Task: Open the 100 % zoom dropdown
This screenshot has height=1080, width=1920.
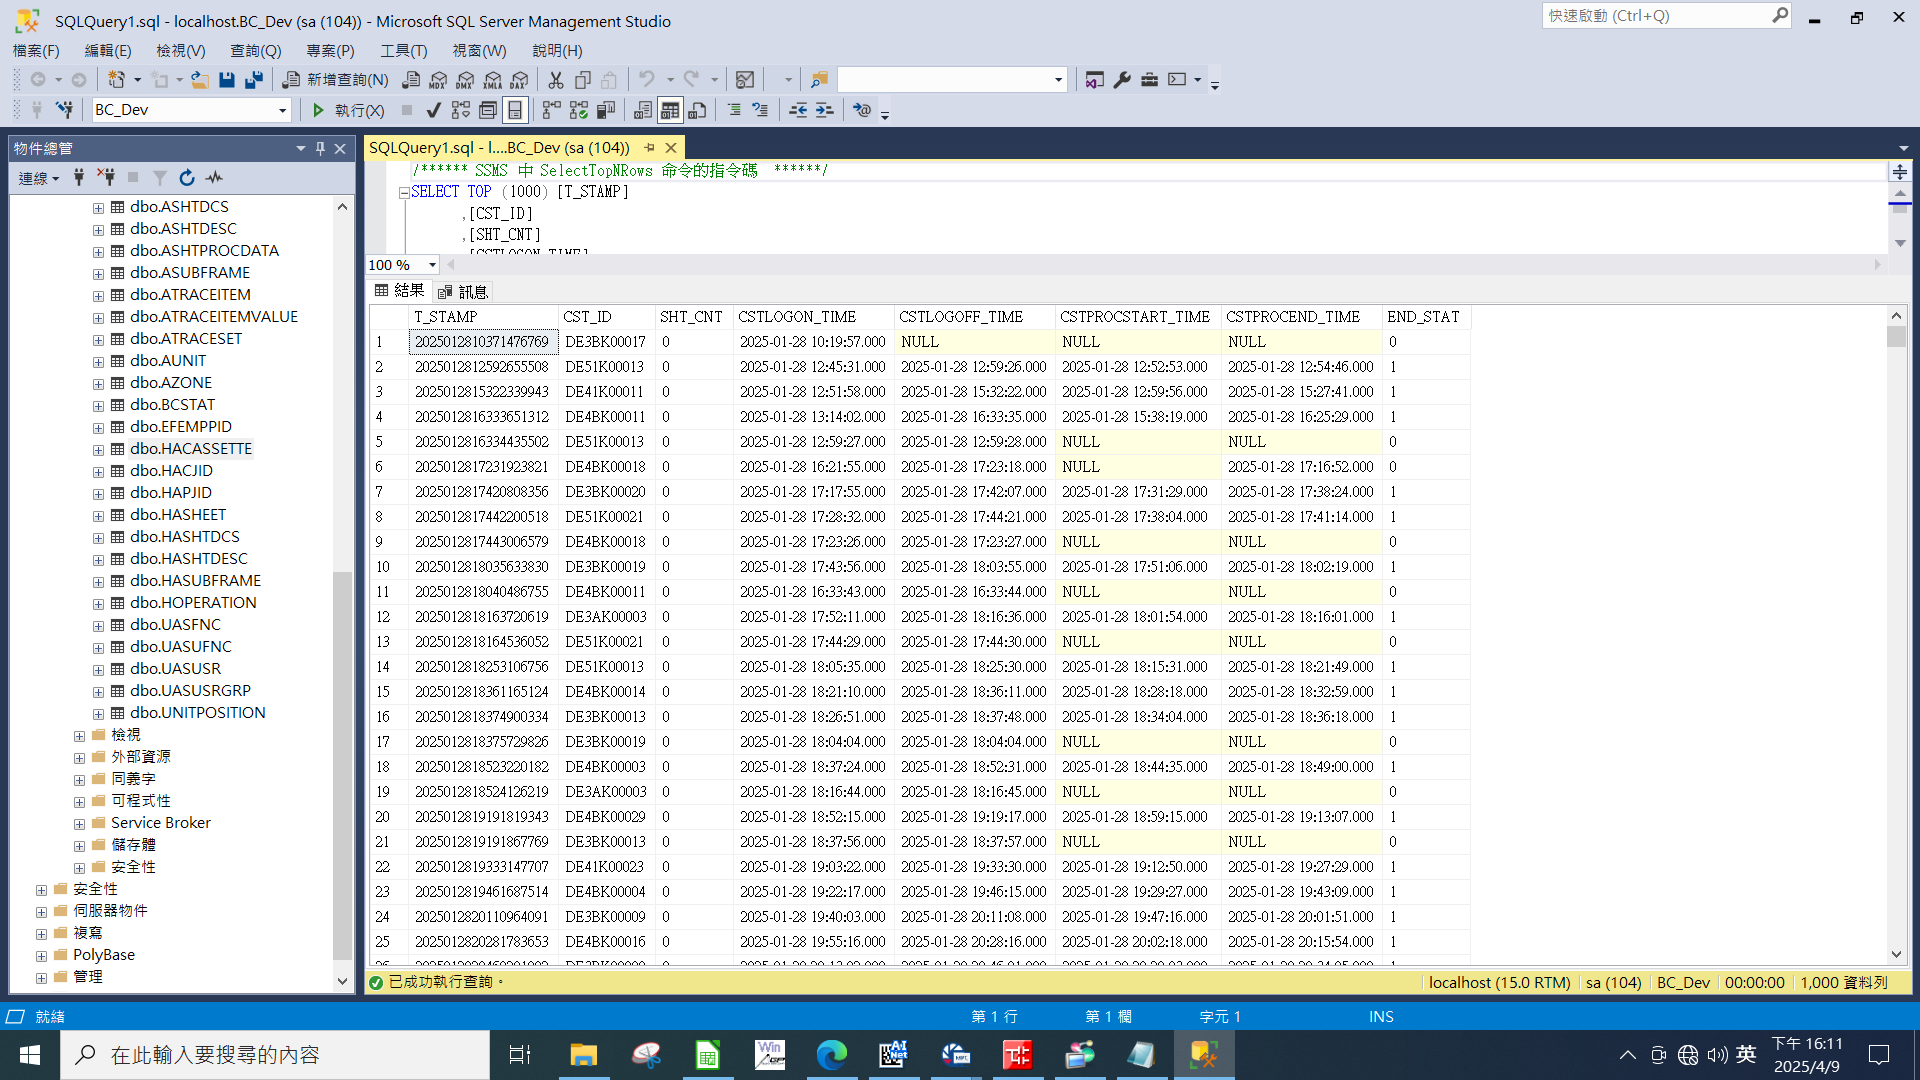Action: 432,265
